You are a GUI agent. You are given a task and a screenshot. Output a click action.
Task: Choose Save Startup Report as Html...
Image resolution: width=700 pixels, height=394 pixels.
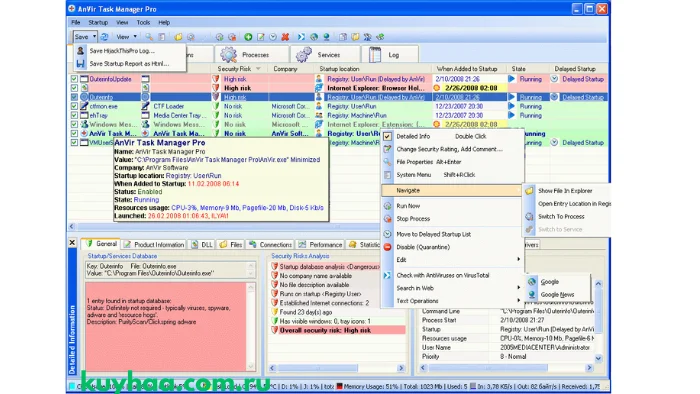point(129,64)
